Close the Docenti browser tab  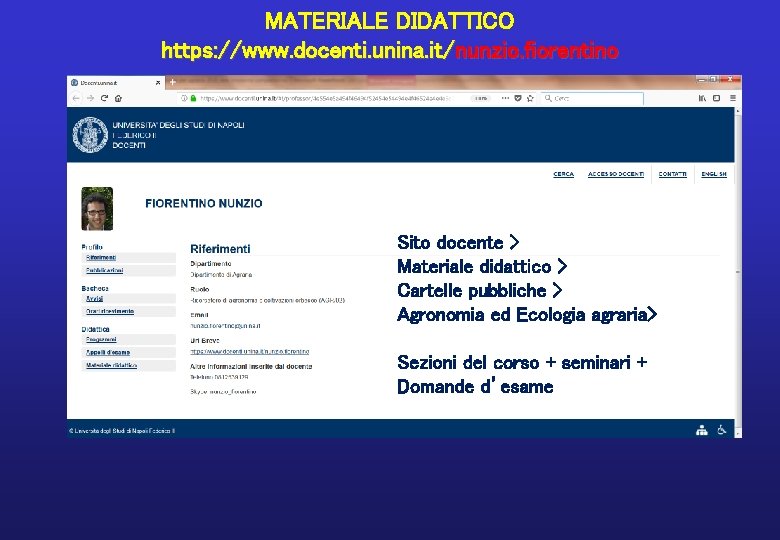tap(158, 83)
